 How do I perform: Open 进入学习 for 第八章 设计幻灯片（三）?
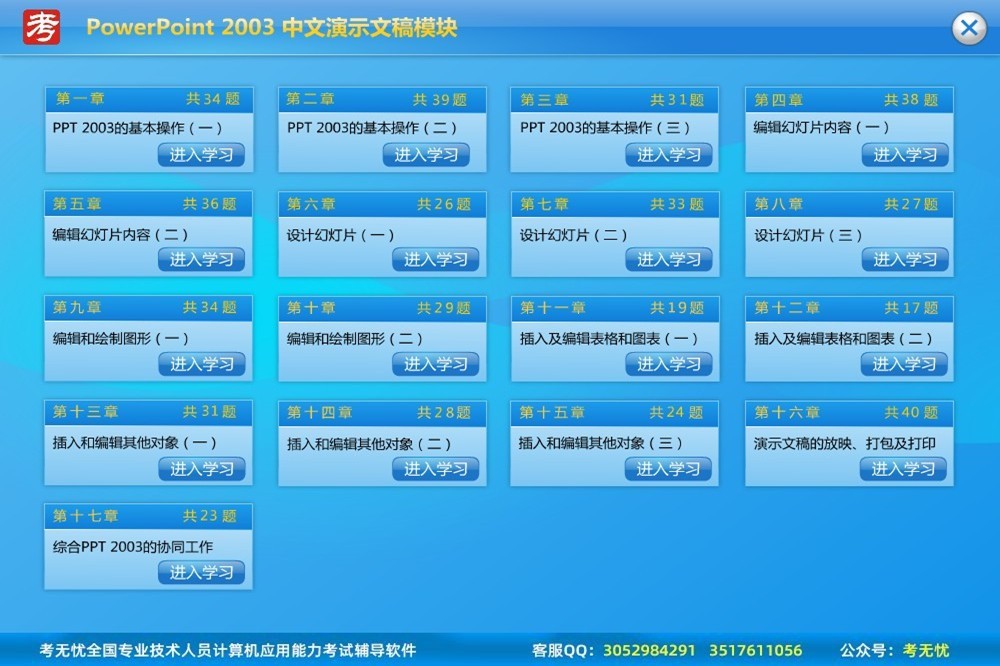[x=905, y=259]
